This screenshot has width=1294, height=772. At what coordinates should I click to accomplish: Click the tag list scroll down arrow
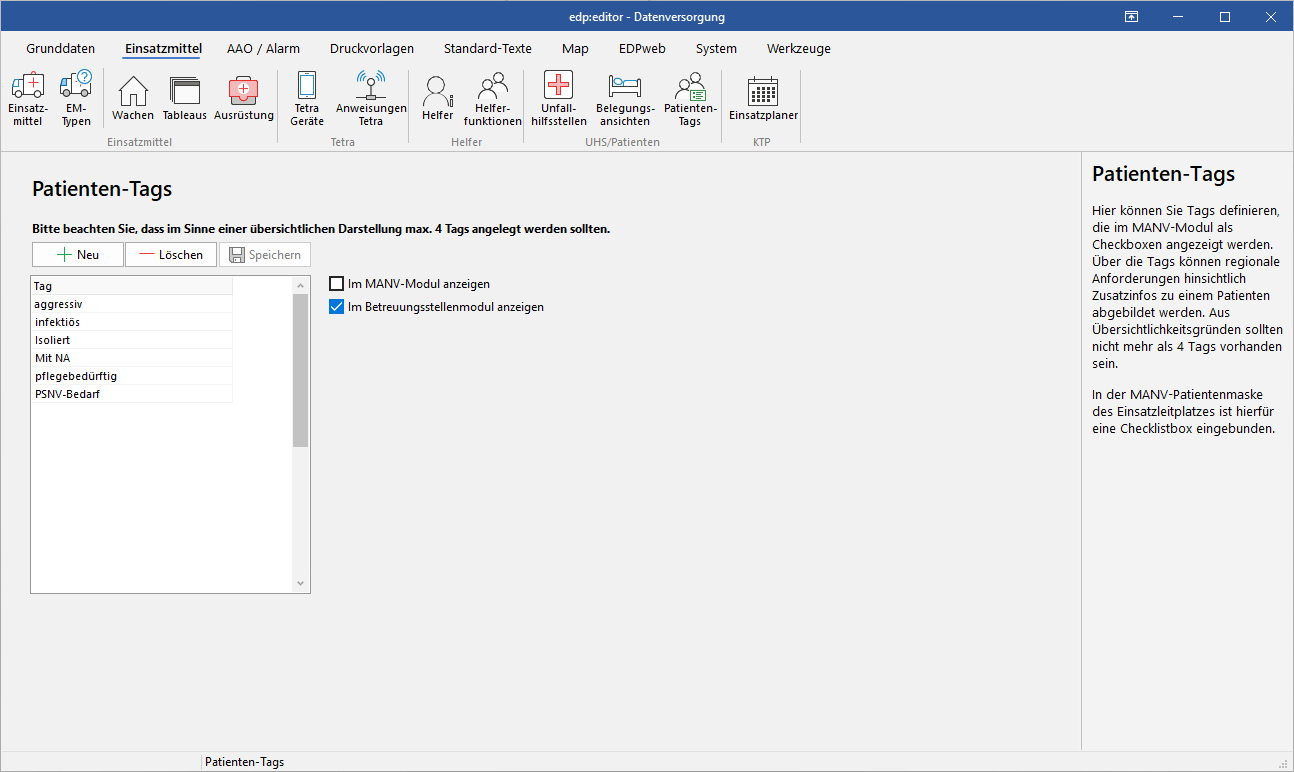[301, 584]
